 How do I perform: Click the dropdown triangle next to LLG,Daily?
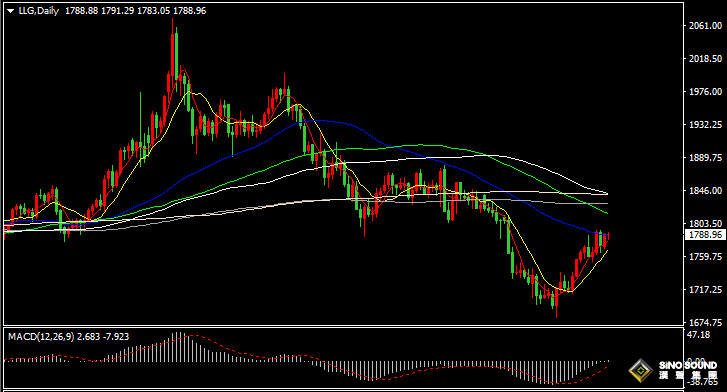tap(11, 11)
